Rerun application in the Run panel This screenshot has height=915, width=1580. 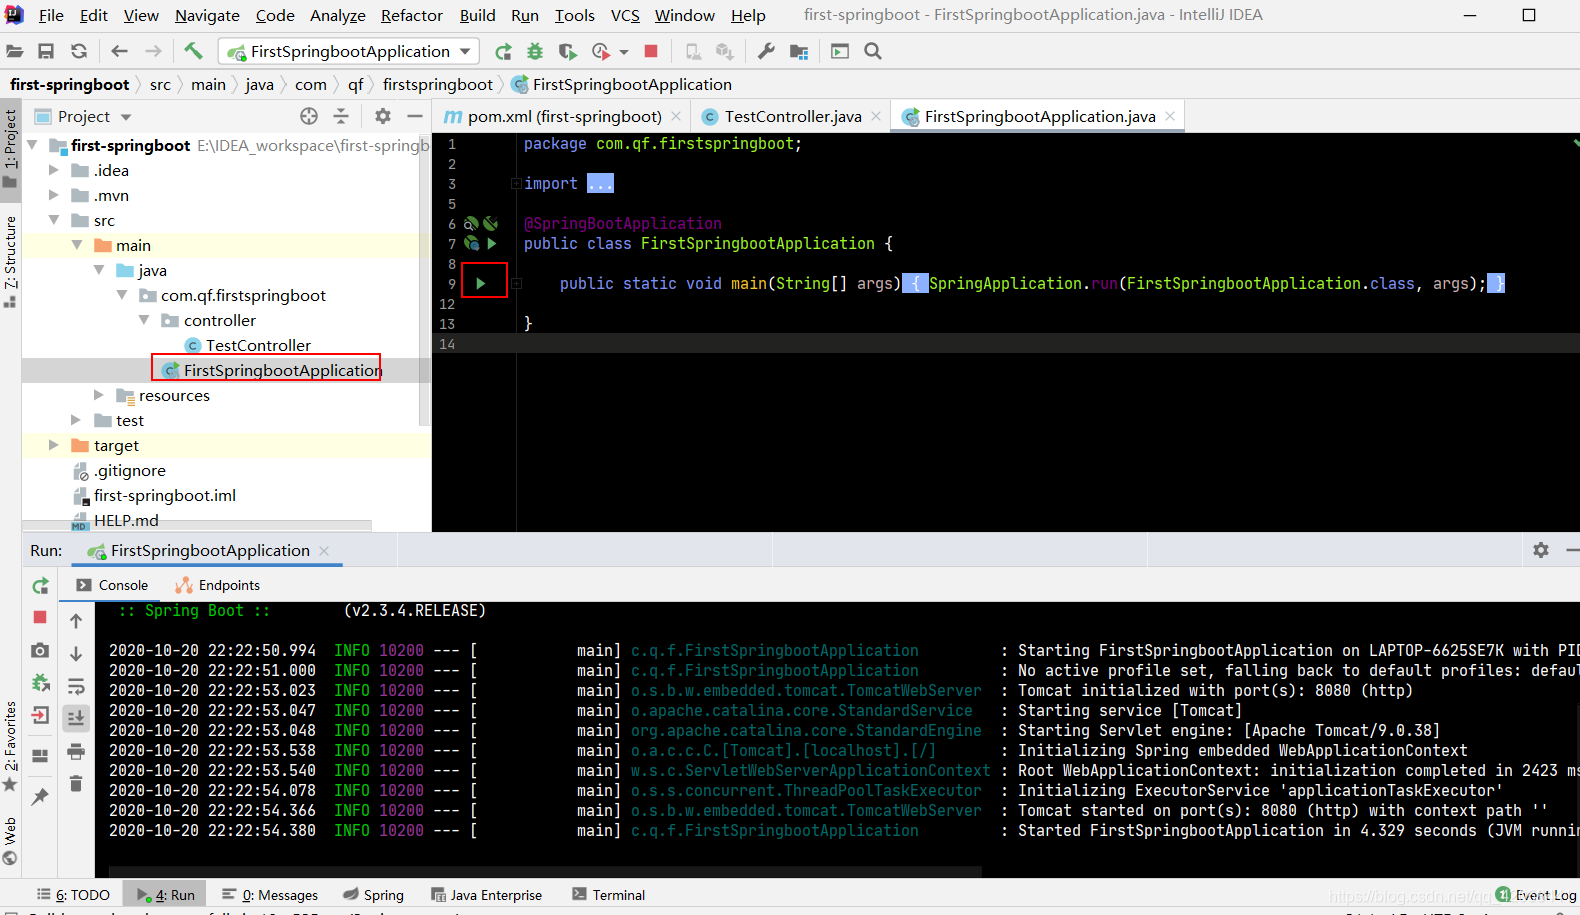(40, 586)
